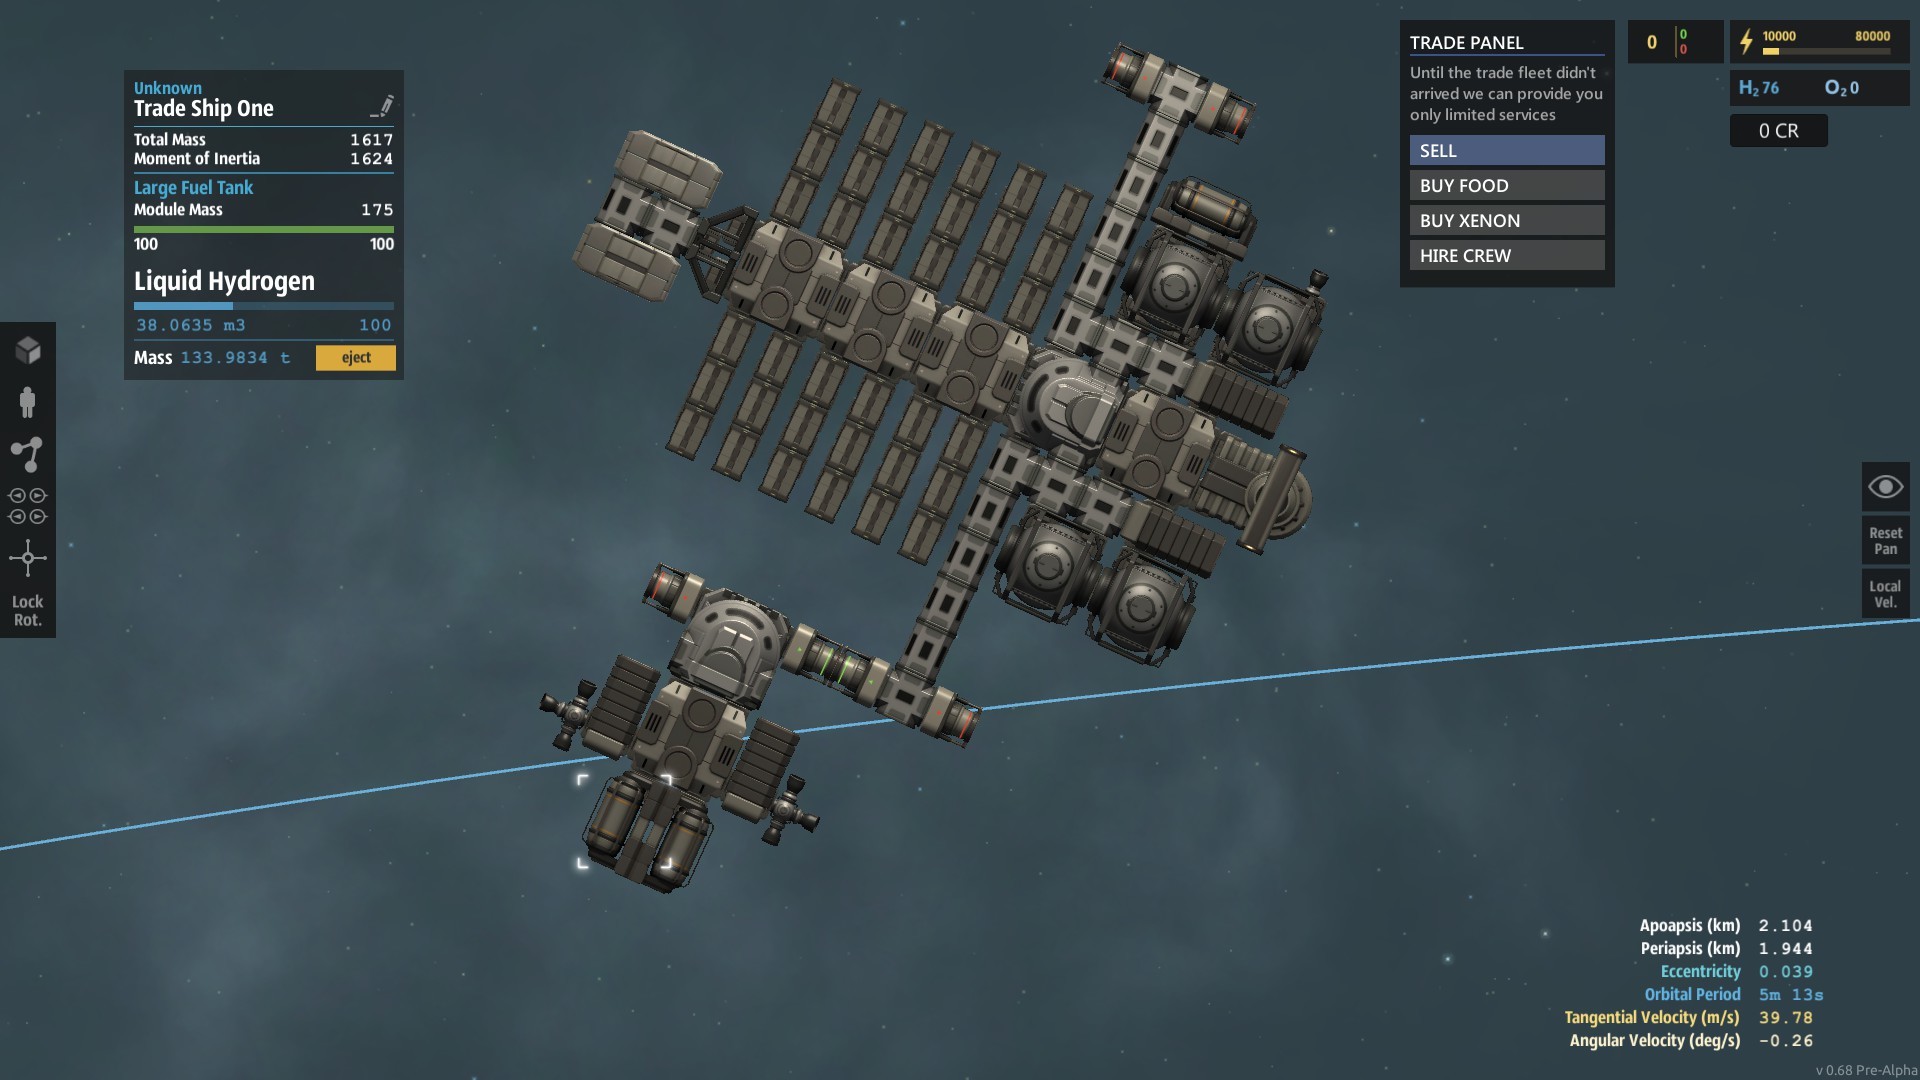Click the SELL button in Trade Panel

coord(1506,150)
